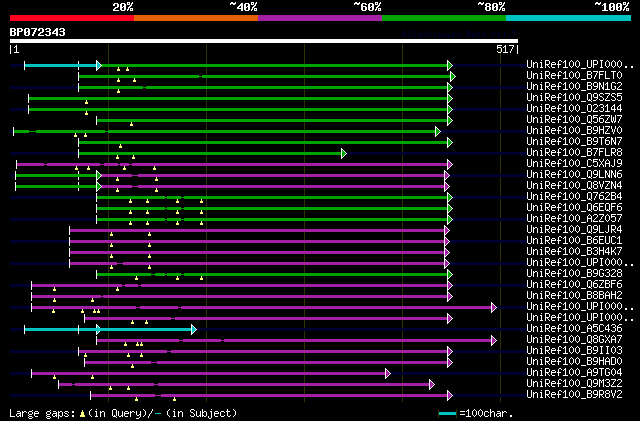640x421 pixels.
Task: Click the green arrowhead ending the B7FLT0 alignment
Action: pyautogui.click(x=453, y=76)
